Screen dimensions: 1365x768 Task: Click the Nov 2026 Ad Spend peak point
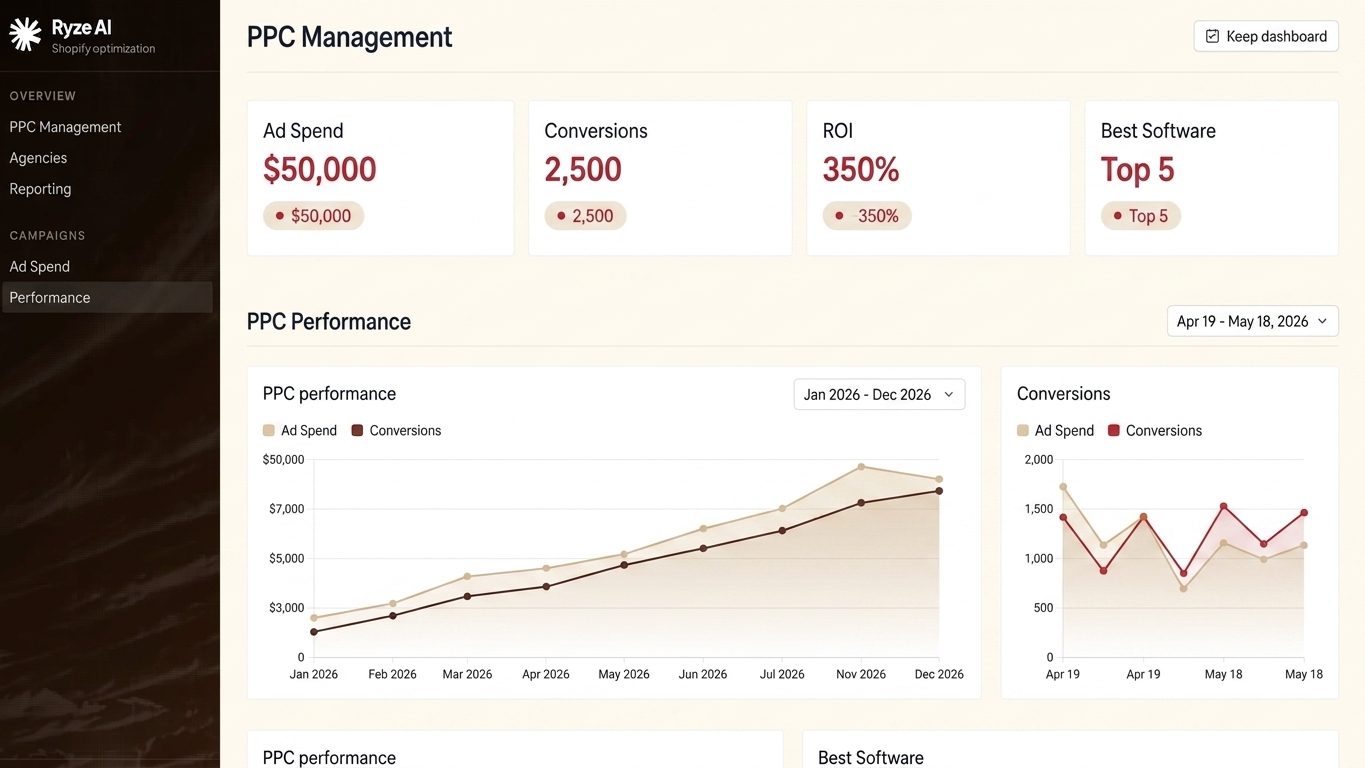tap(861, 467)
